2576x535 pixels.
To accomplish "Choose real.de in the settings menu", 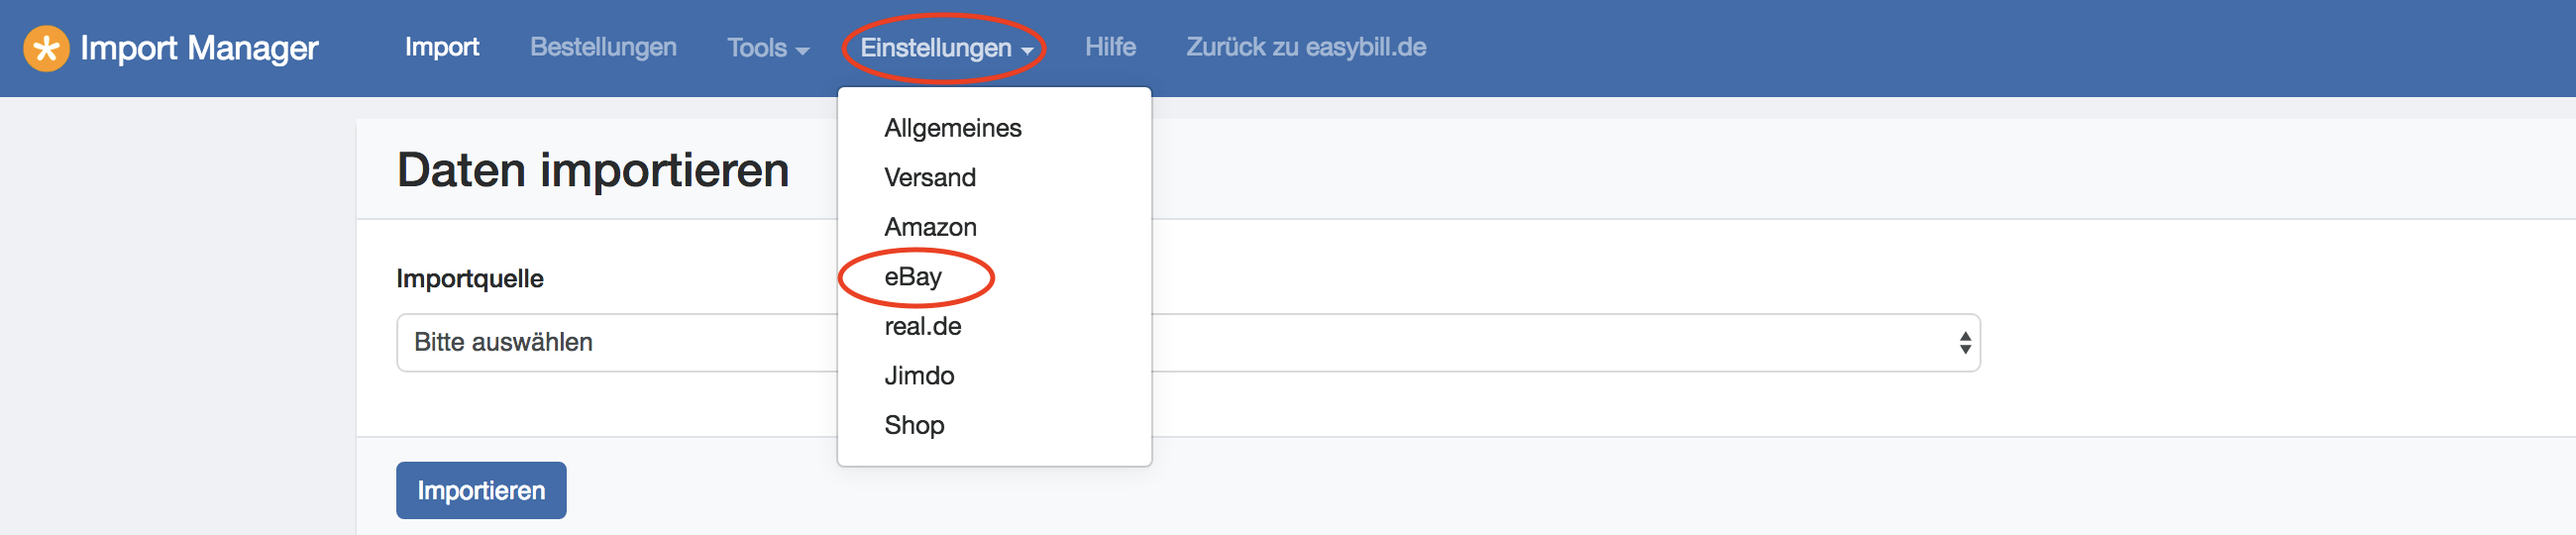I will [x=922, y=327].
